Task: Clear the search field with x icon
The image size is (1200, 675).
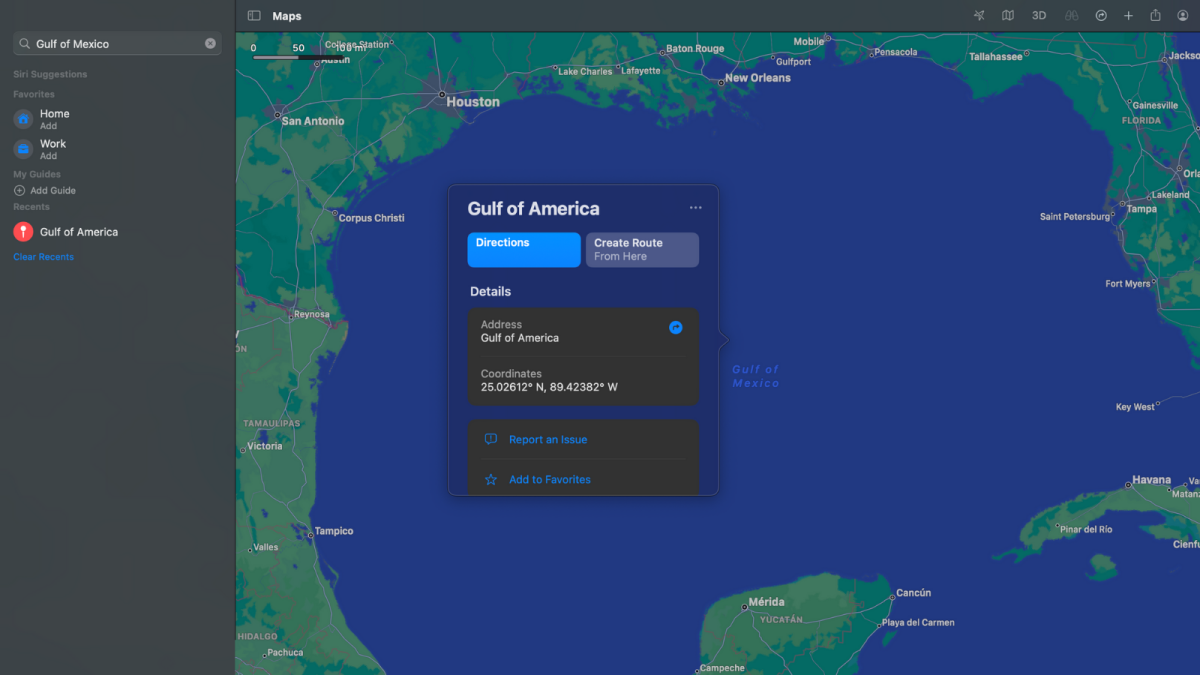Action: (x=210, y=44)
